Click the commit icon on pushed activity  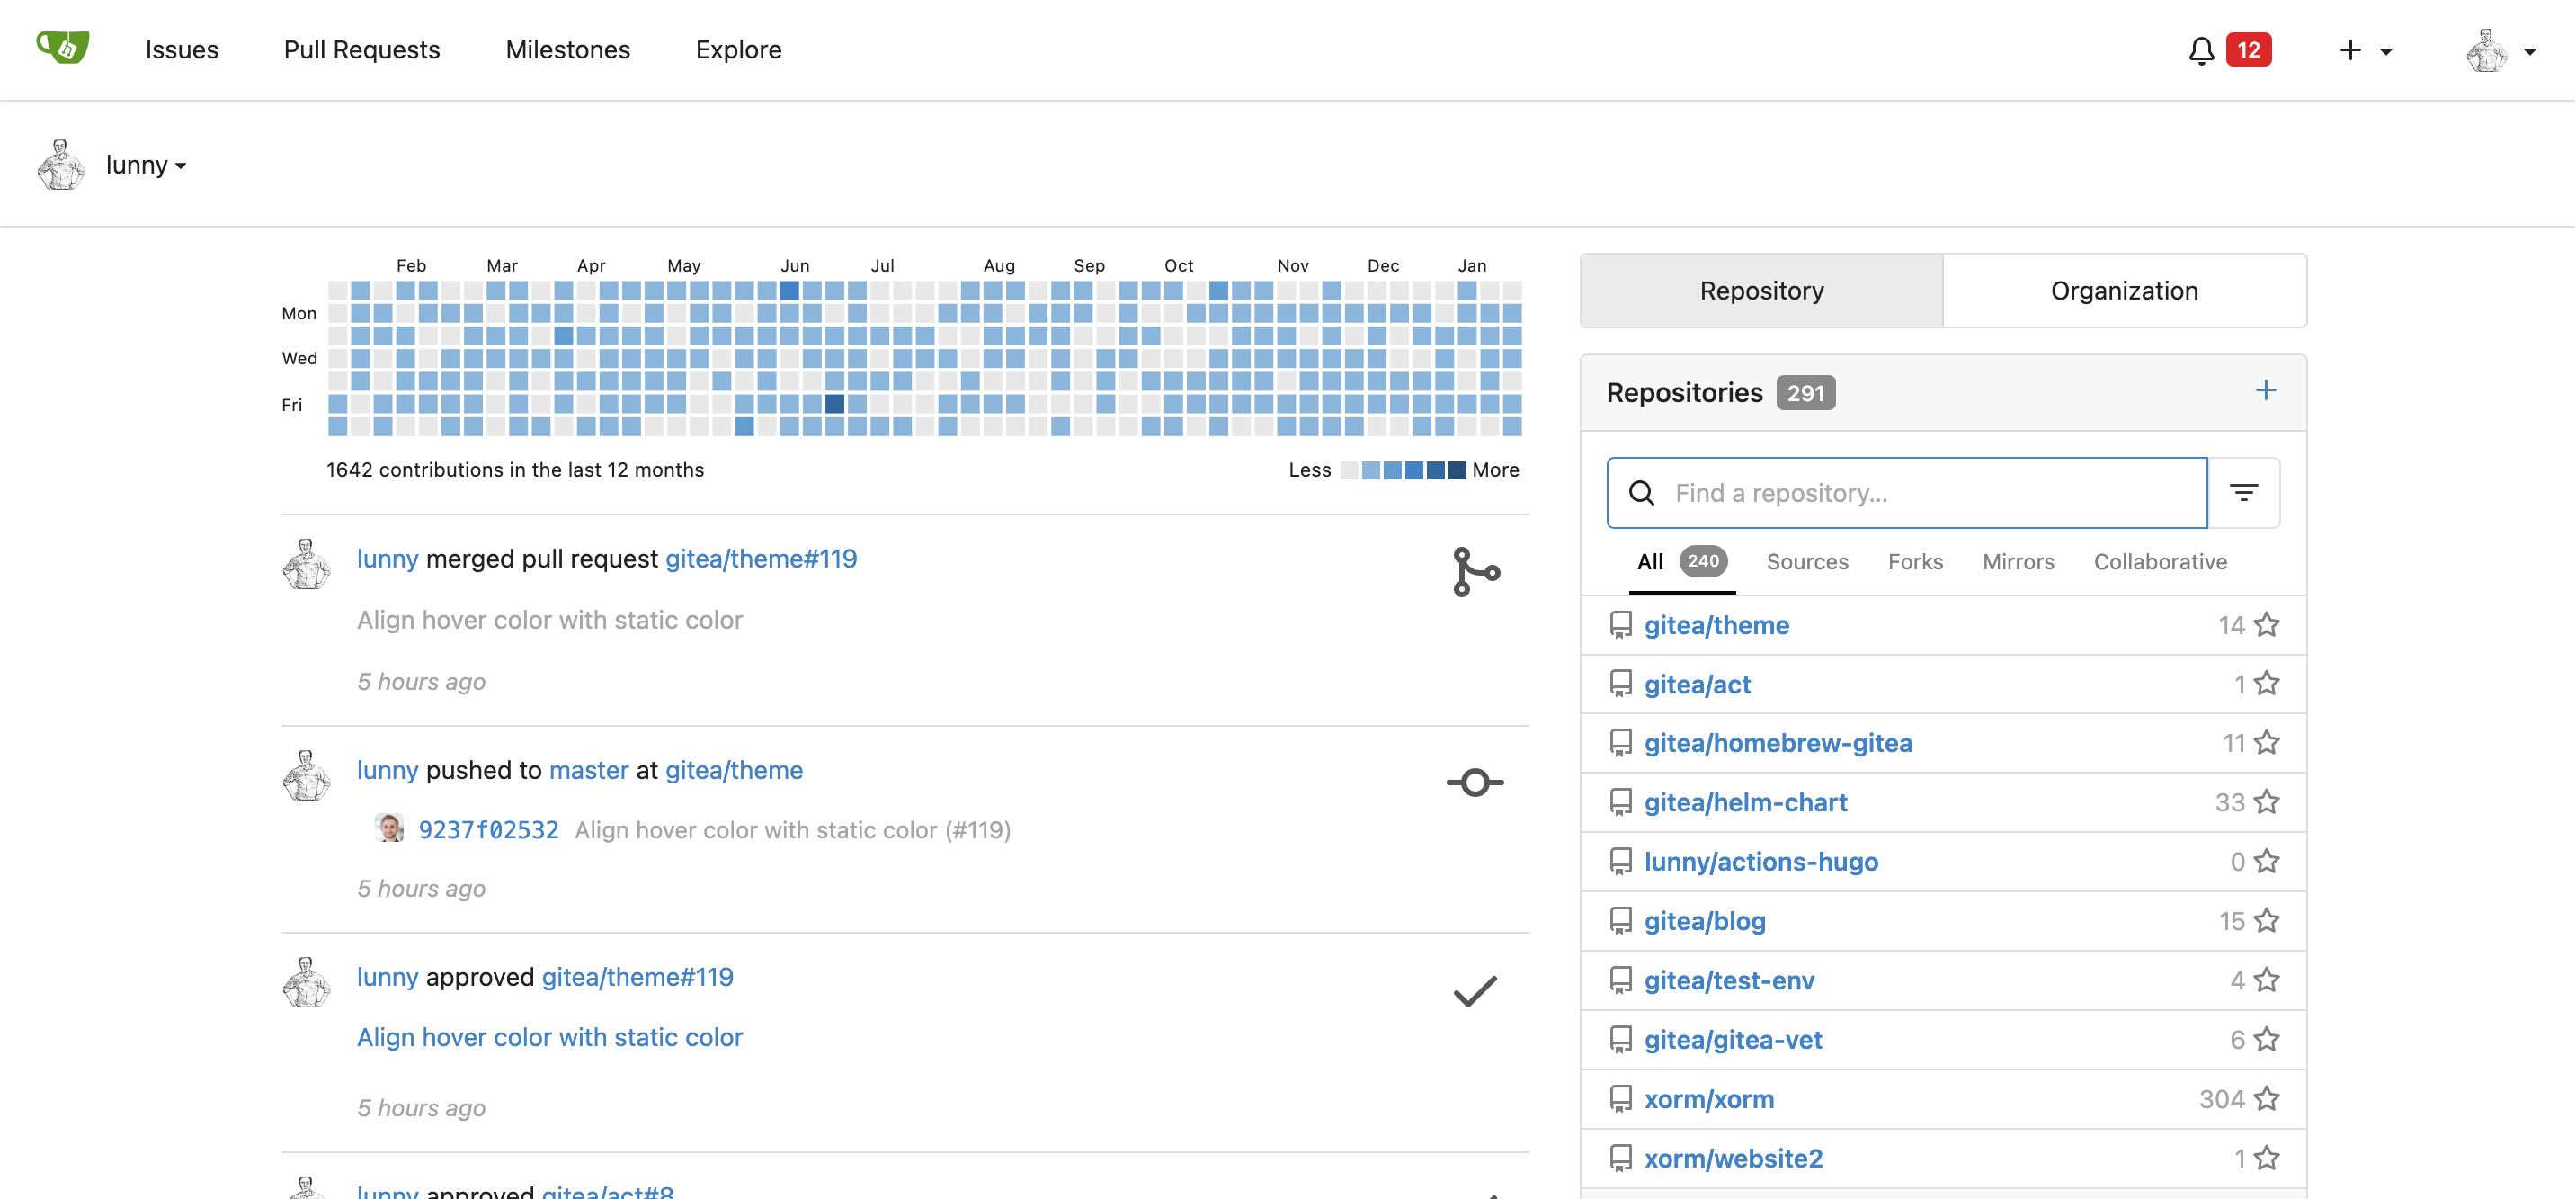1475,782
